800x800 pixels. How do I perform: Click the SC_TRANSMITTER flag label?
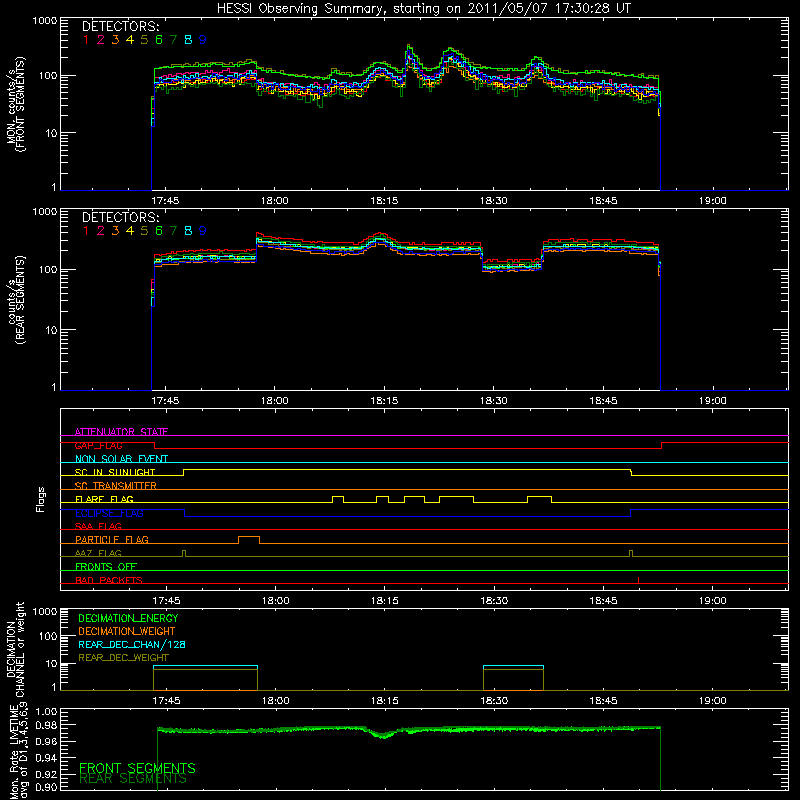(x=116, y=486)
